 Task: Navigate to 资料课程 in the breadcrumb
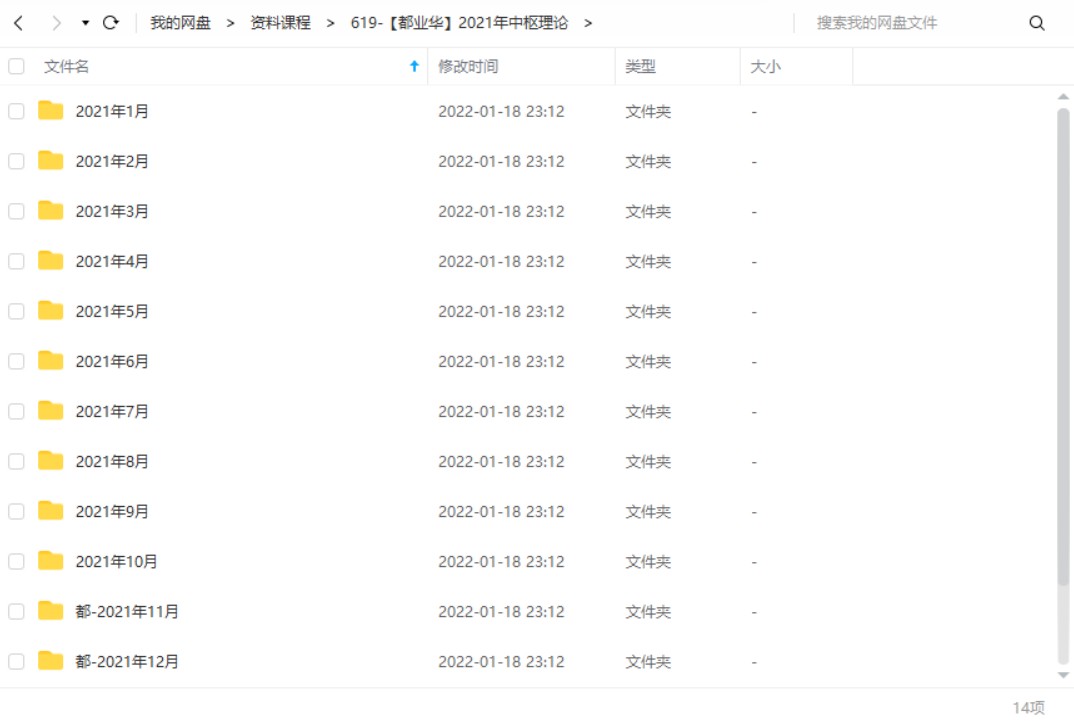point(280,23)
